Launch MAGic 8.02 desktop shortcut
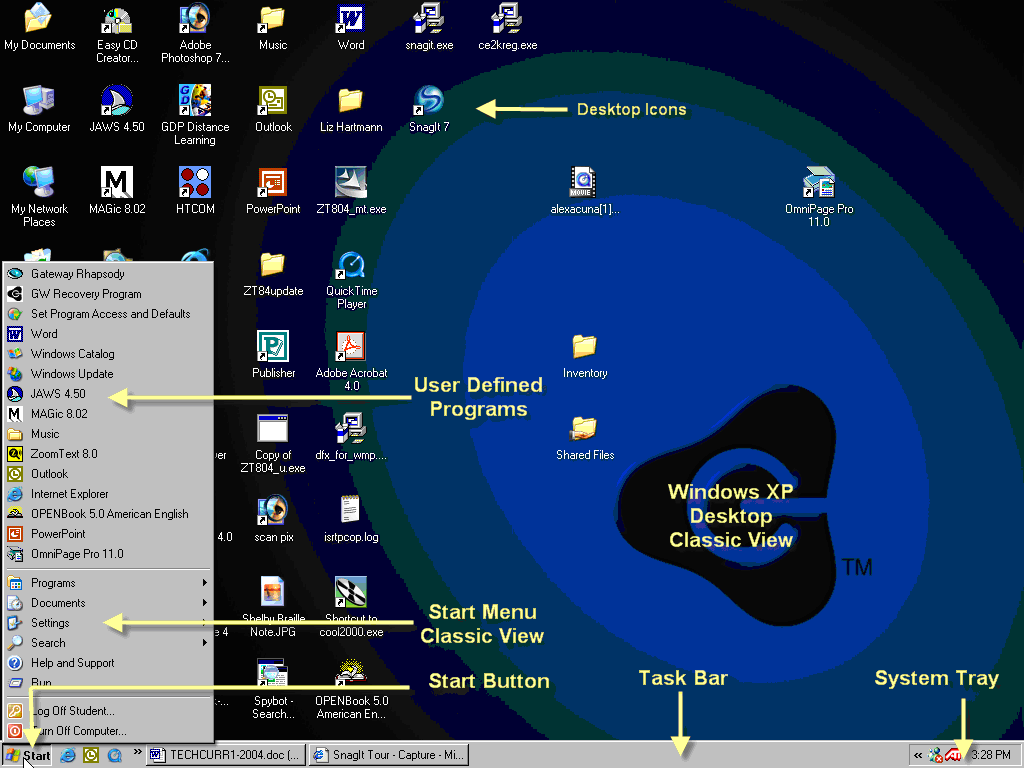The height and width of the screenshot is (768, 1024). (x=117, y=191)
